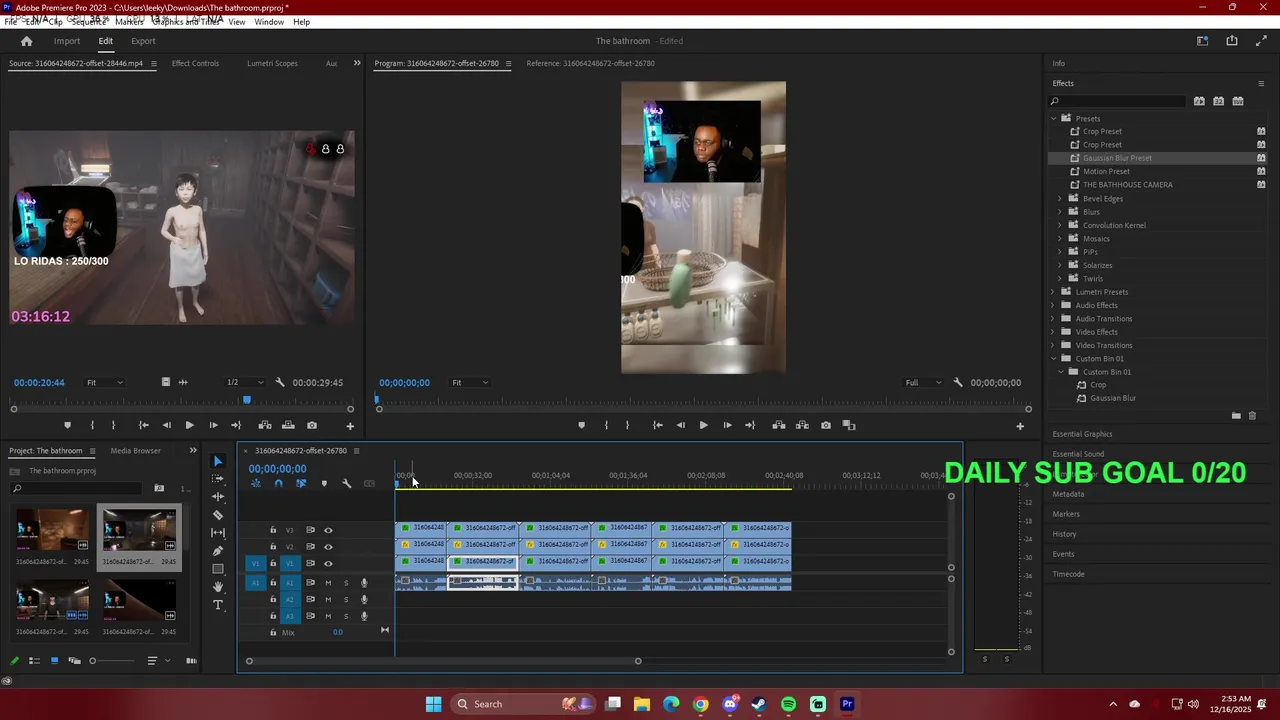Open Program monitor settings wrench

pyautogui.click(x=958, y=382)
